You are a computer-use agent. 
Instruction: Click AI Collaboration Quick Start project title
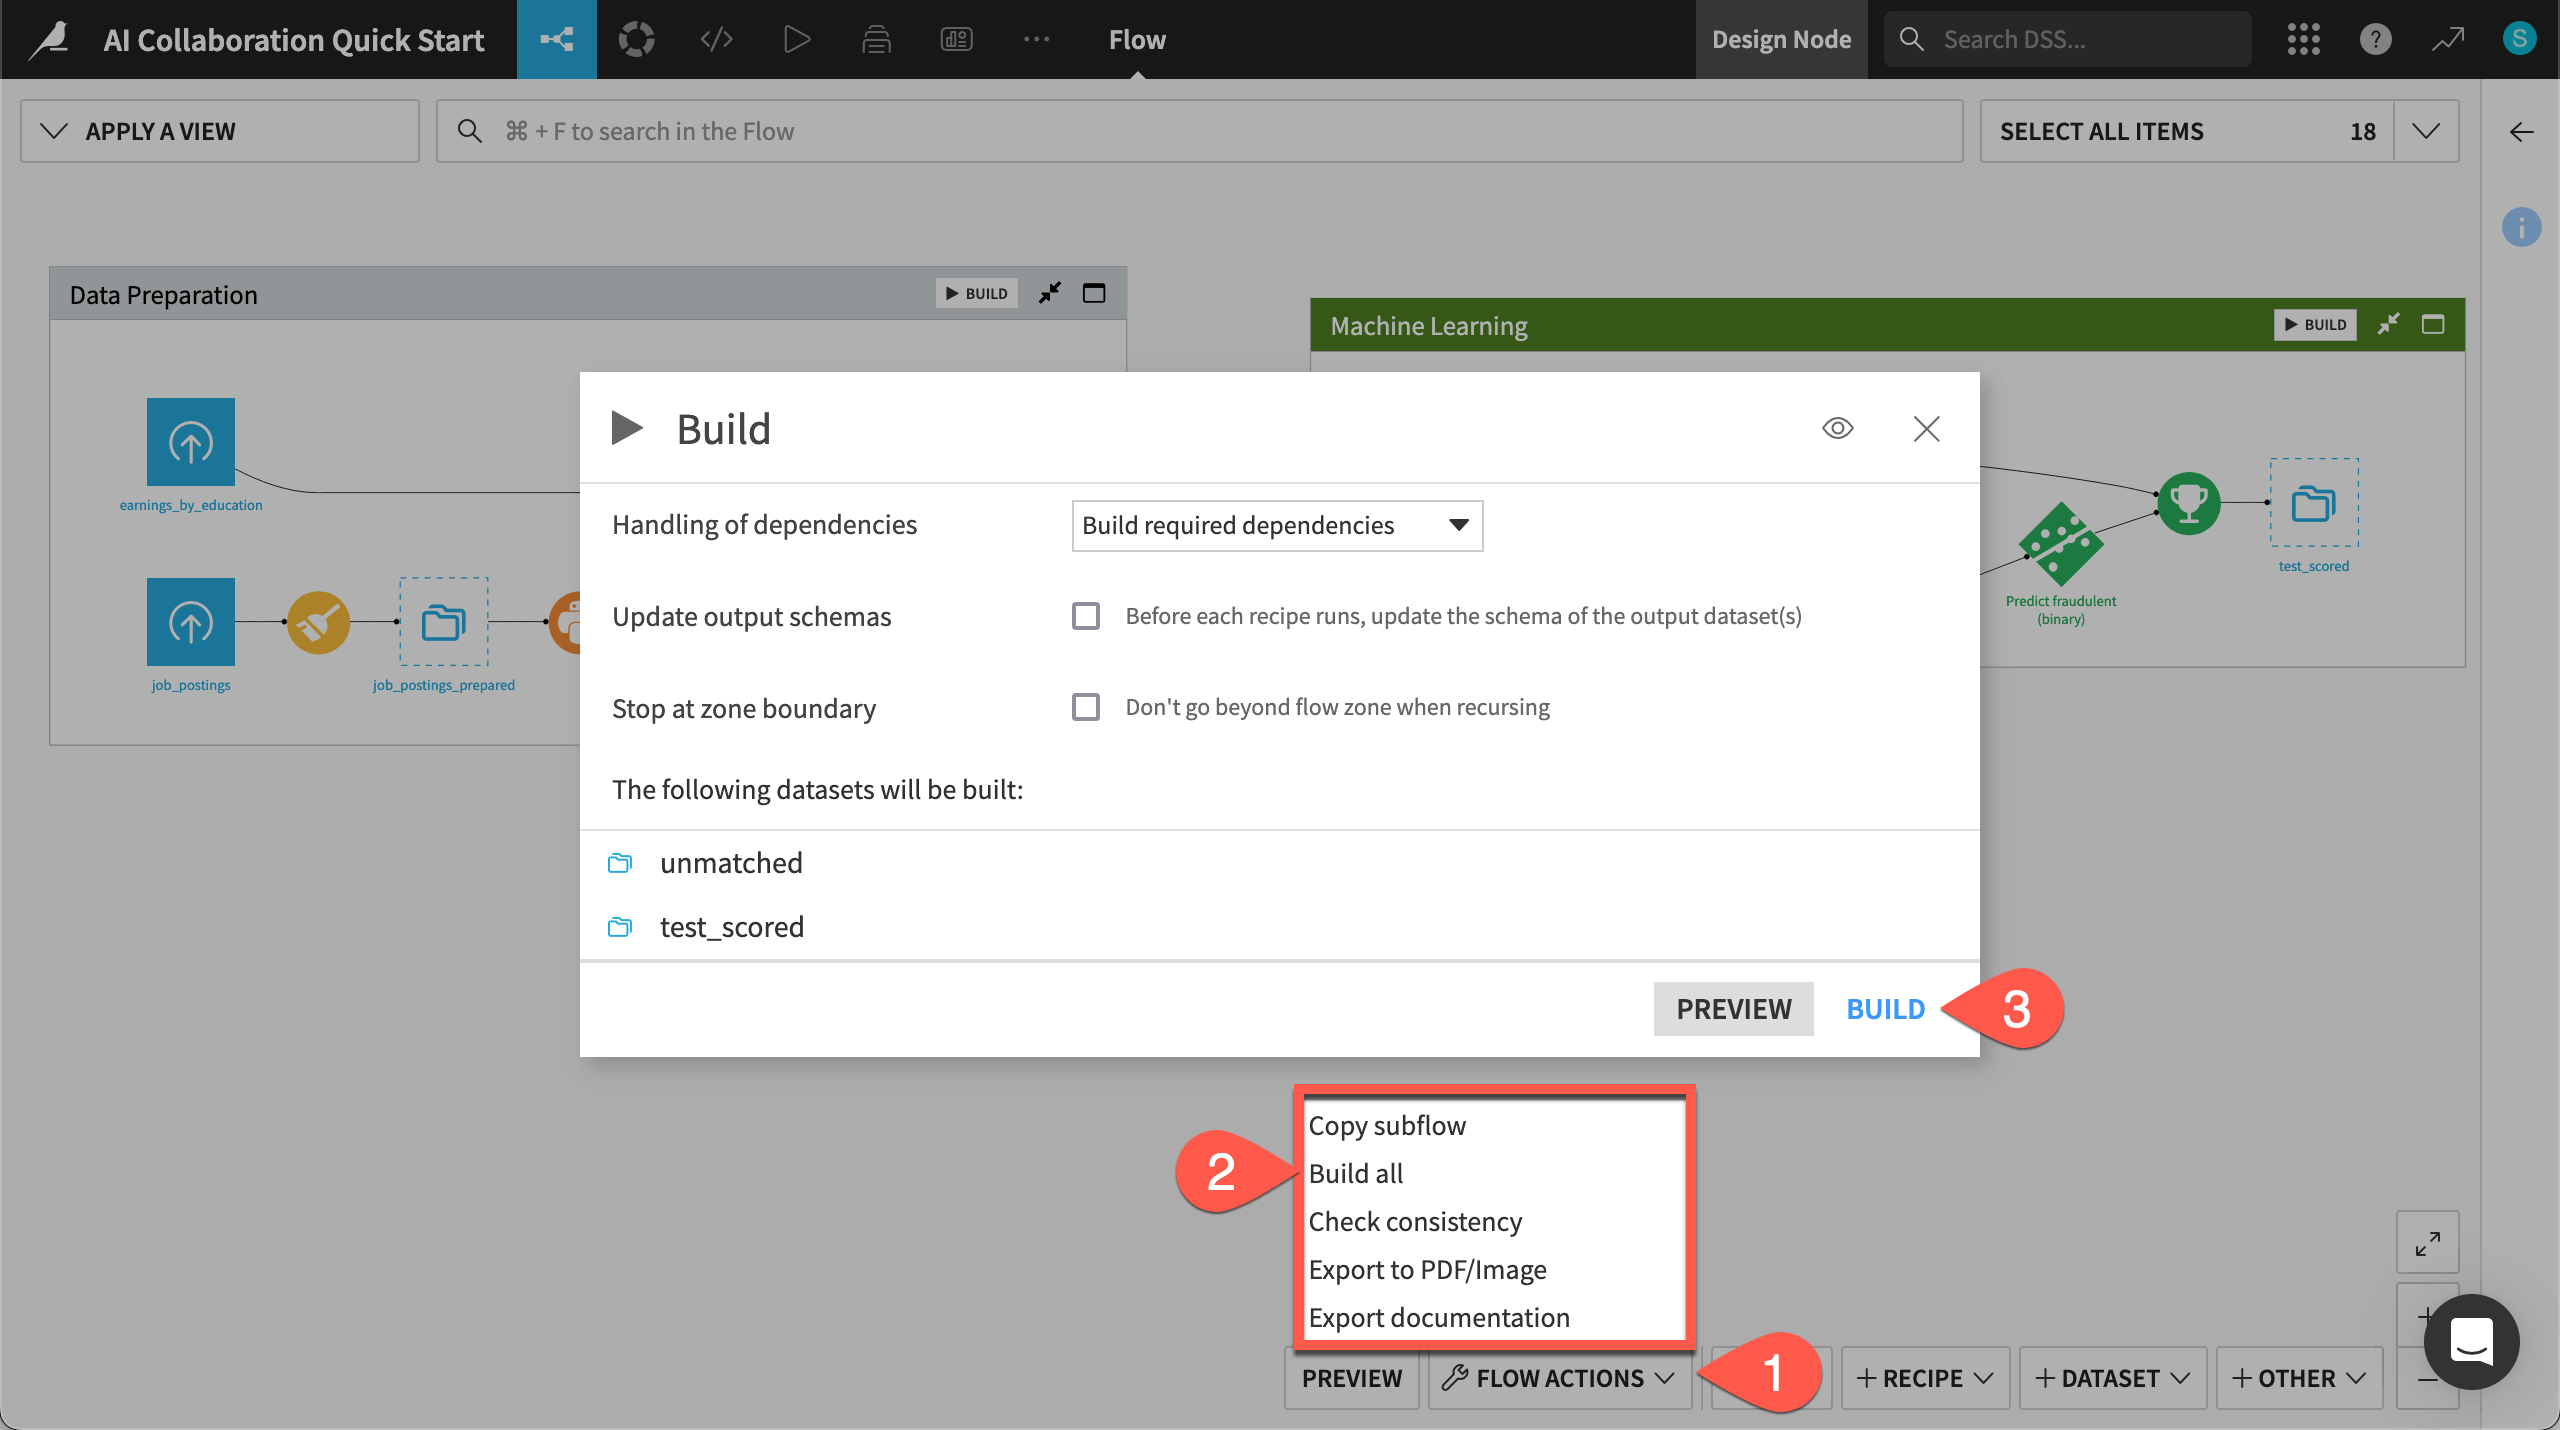[294, 40]
